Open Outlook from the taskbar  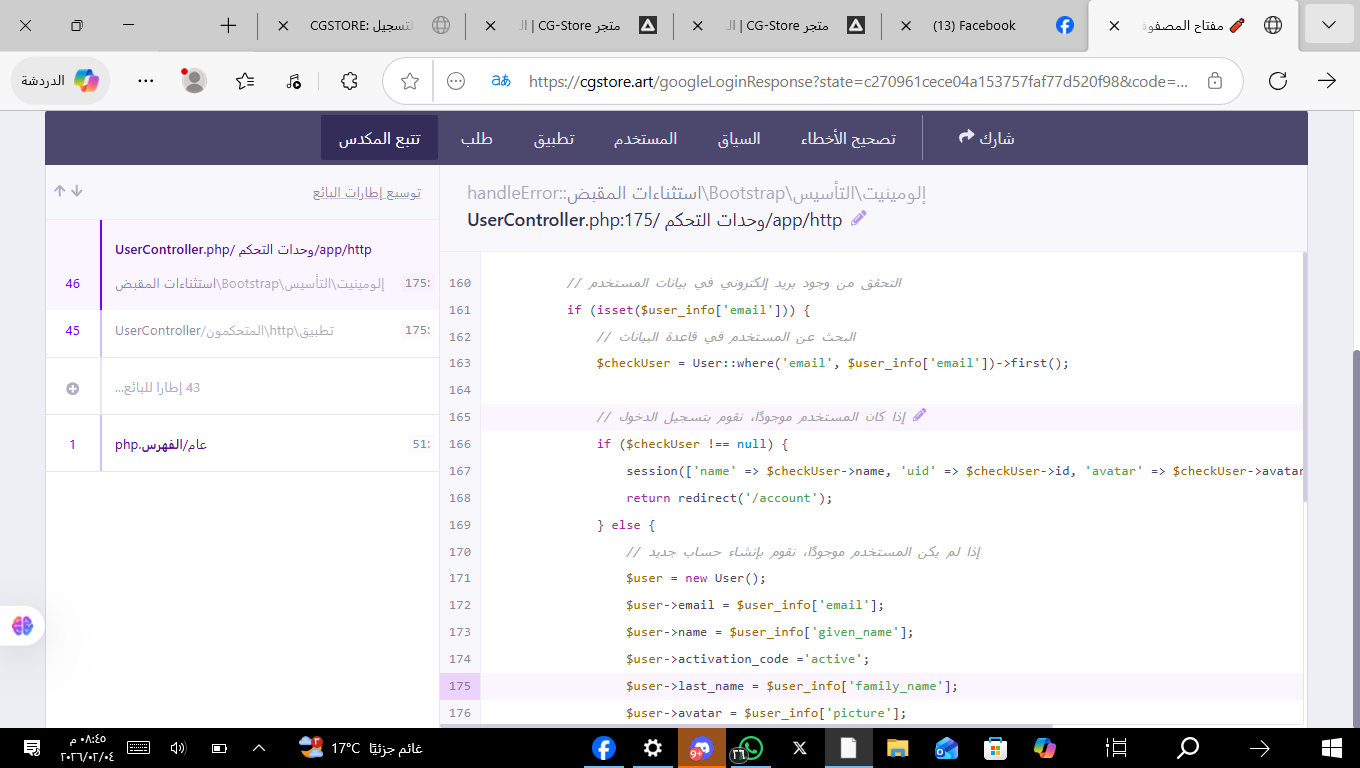tap(945, 748)
